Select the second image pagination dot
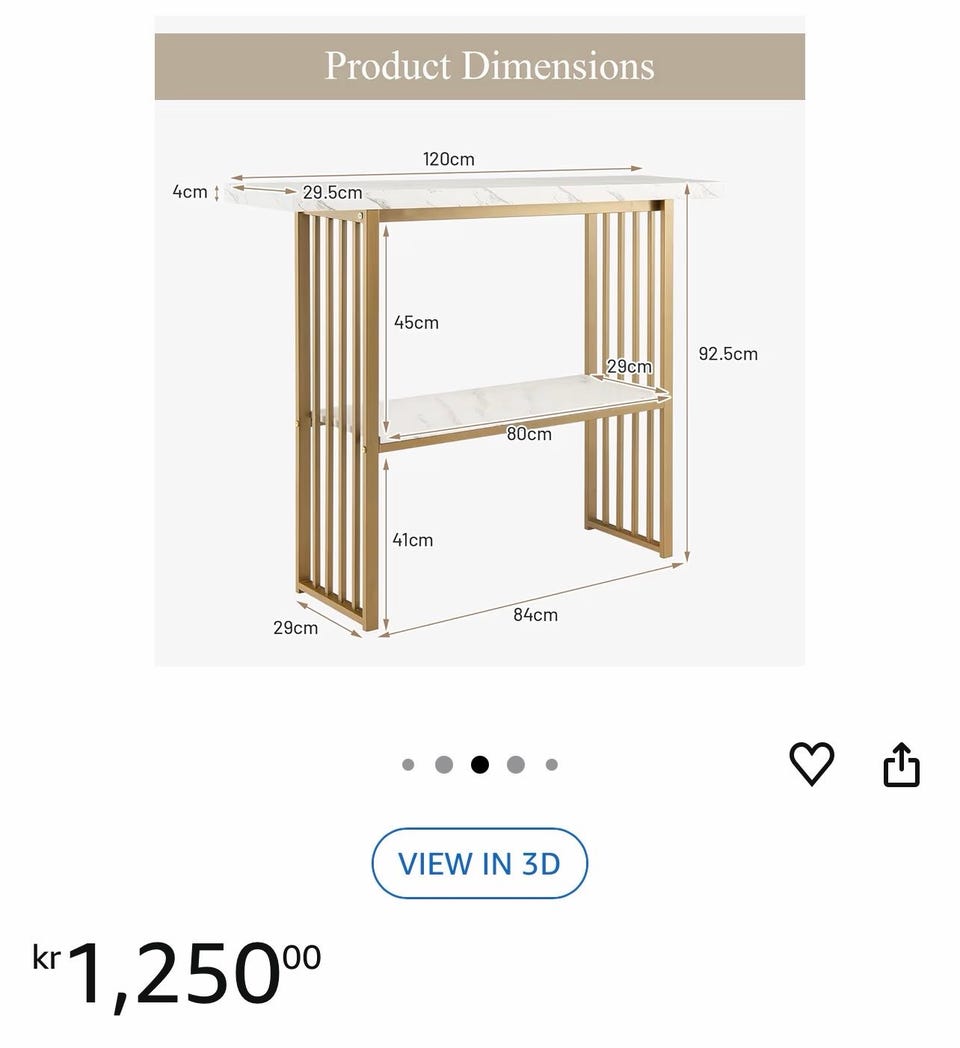Viewport: 960px width, 1048px height. [x=444, y=765]
